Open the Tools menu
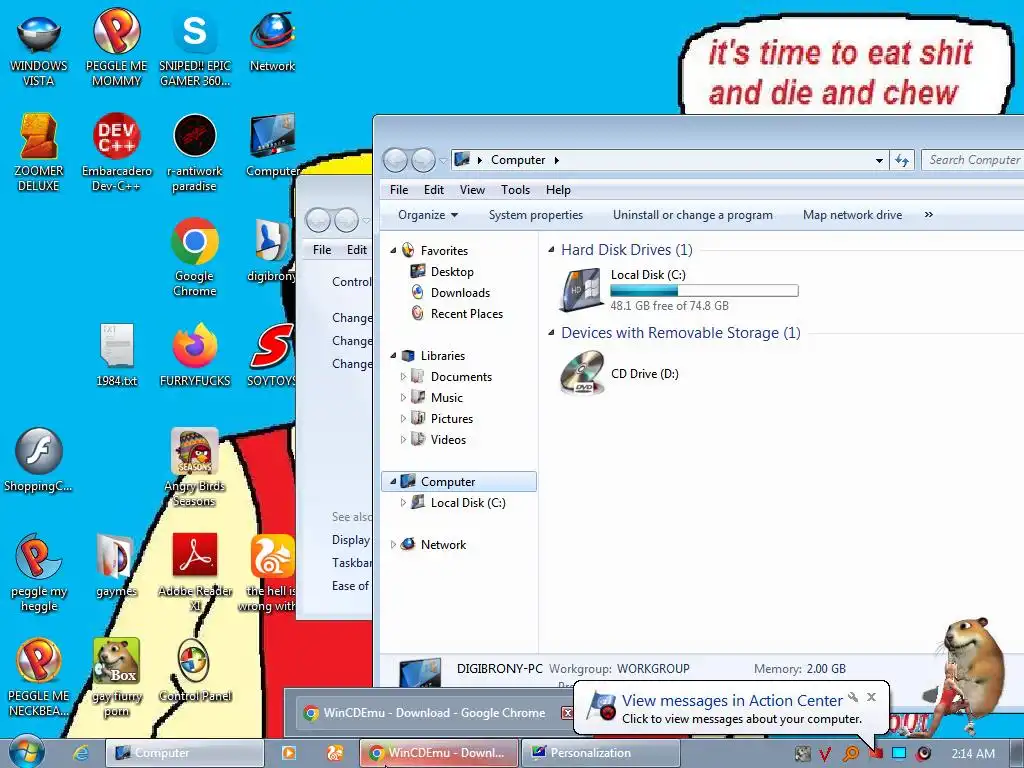Image resolution: width=1024 pixels, height=768 pixels. tap(515, 190)
